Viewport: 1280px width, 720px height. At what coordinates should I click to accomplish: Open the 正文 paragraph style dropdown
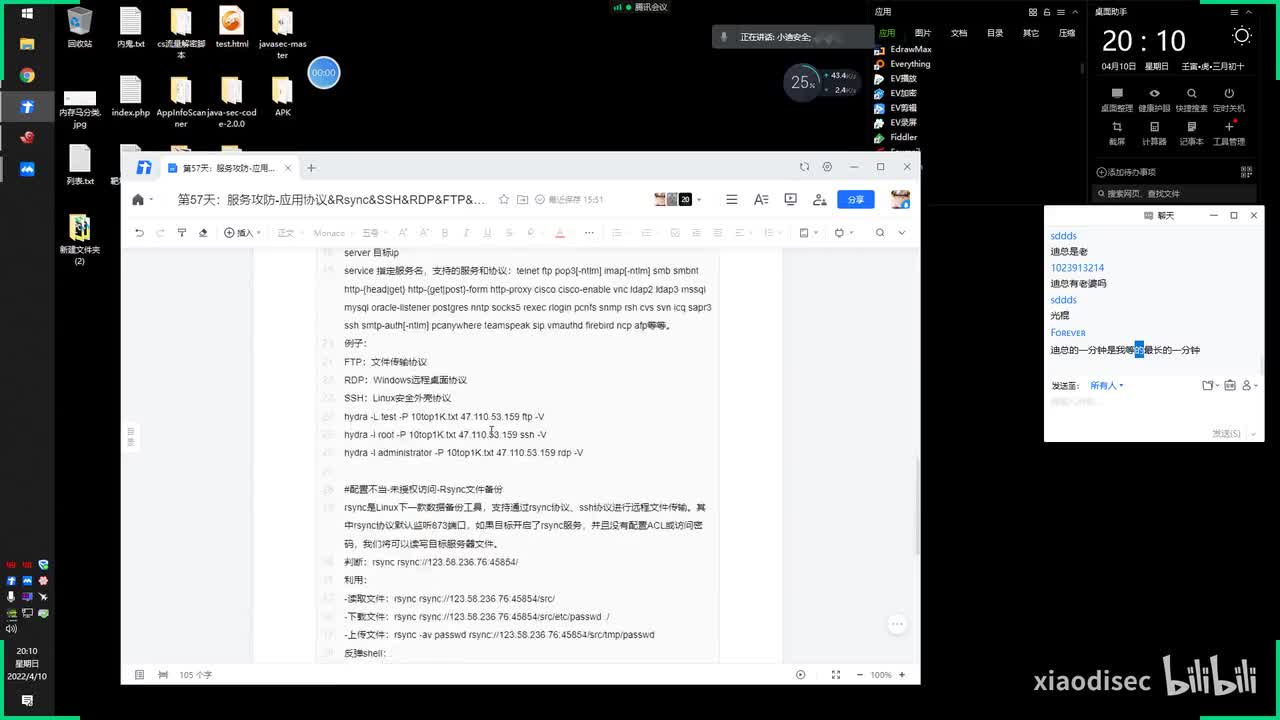(289, 233)
